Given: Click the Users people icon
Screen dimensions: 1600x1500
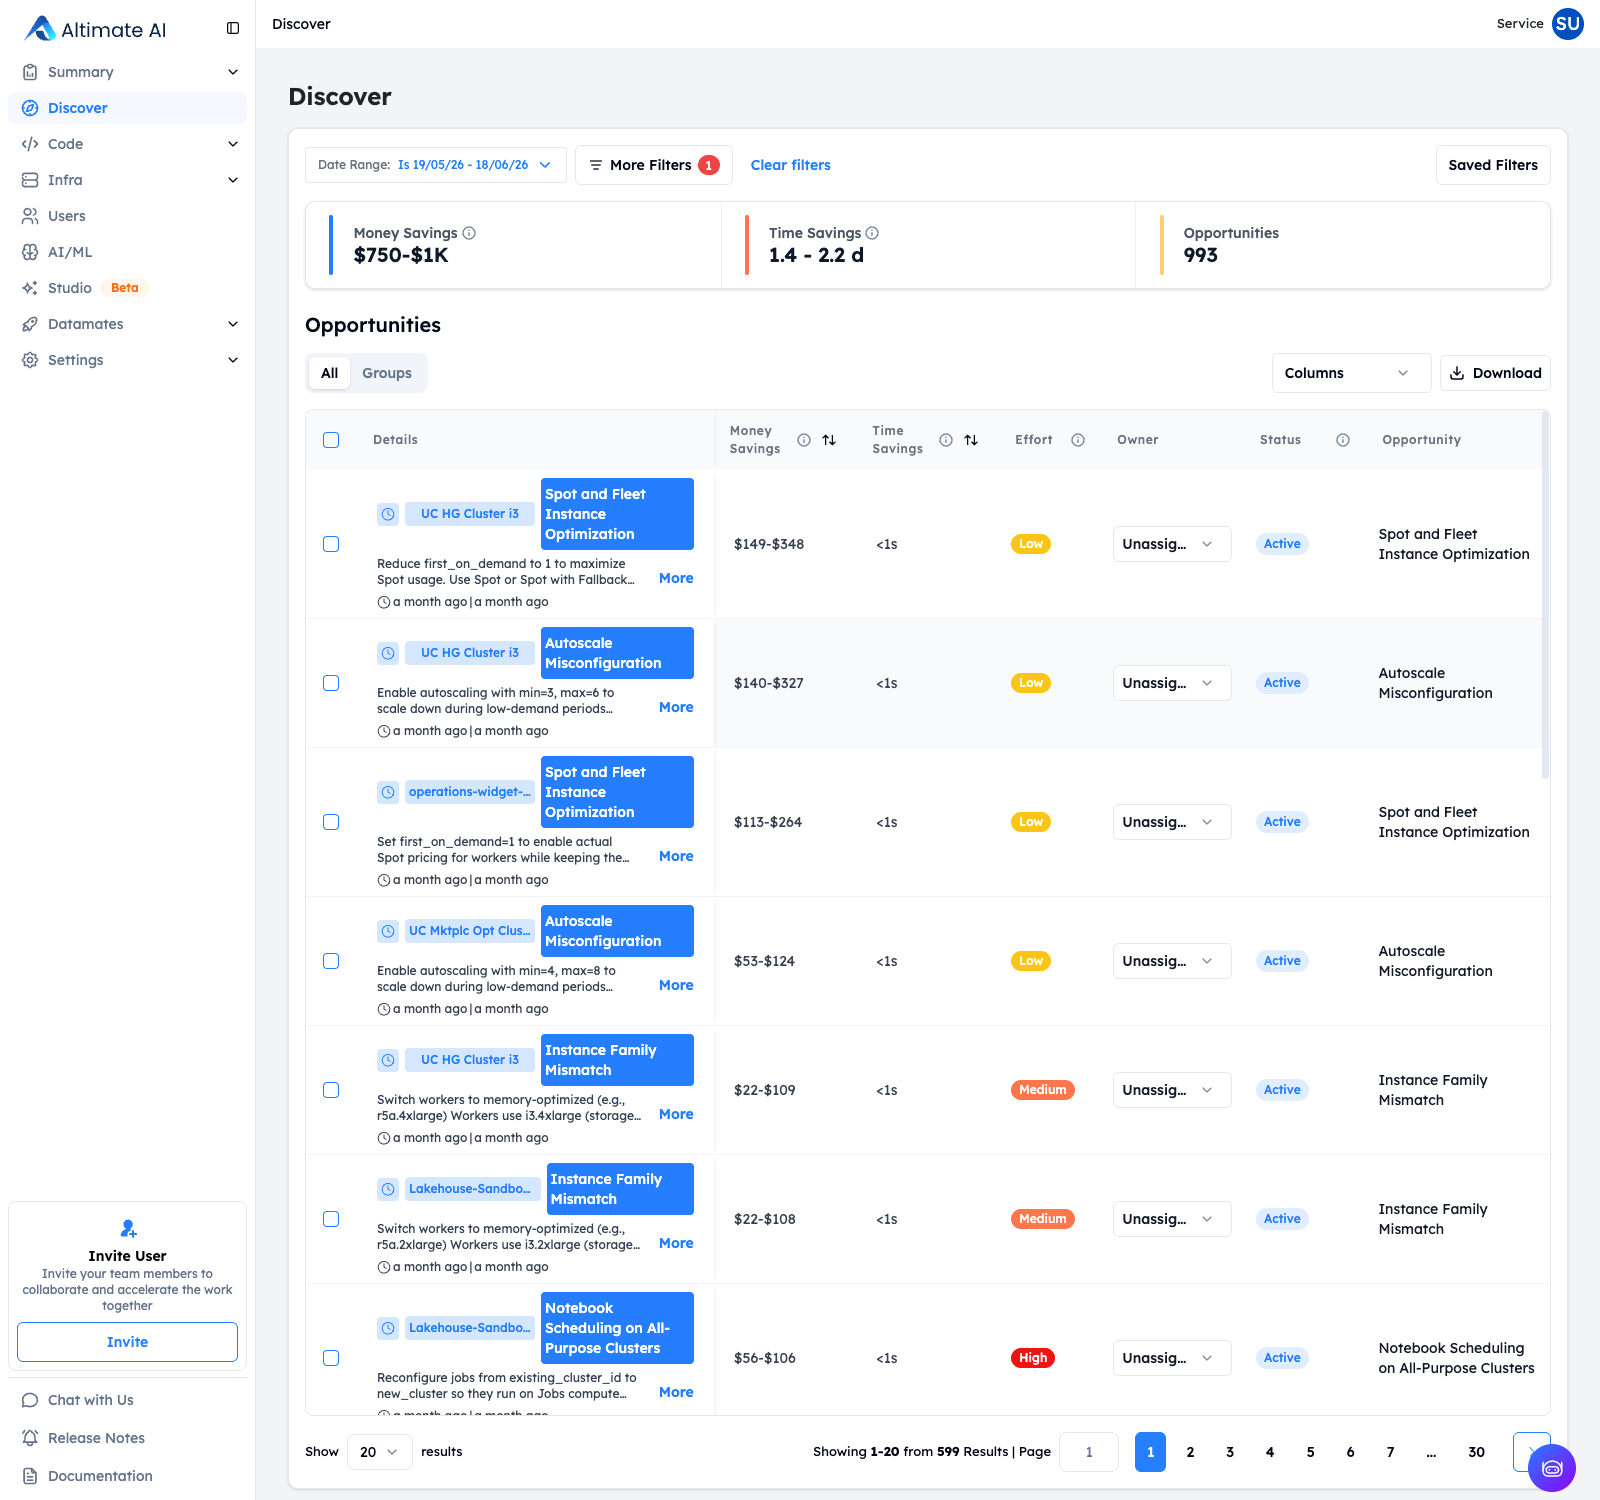Looking at the screenshot, I should point(30,216).
